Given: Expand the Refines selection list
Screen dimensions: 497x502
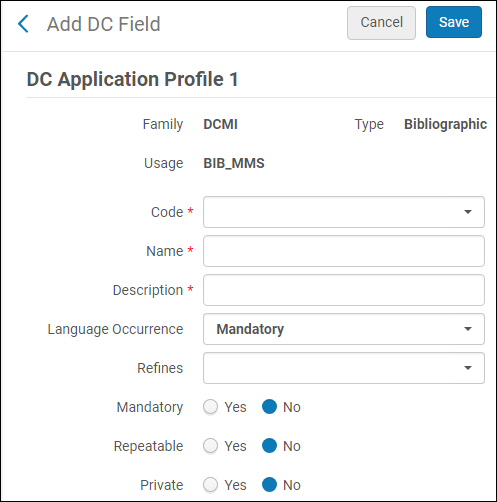Looking at the screenshot, I should click(344, 368).
